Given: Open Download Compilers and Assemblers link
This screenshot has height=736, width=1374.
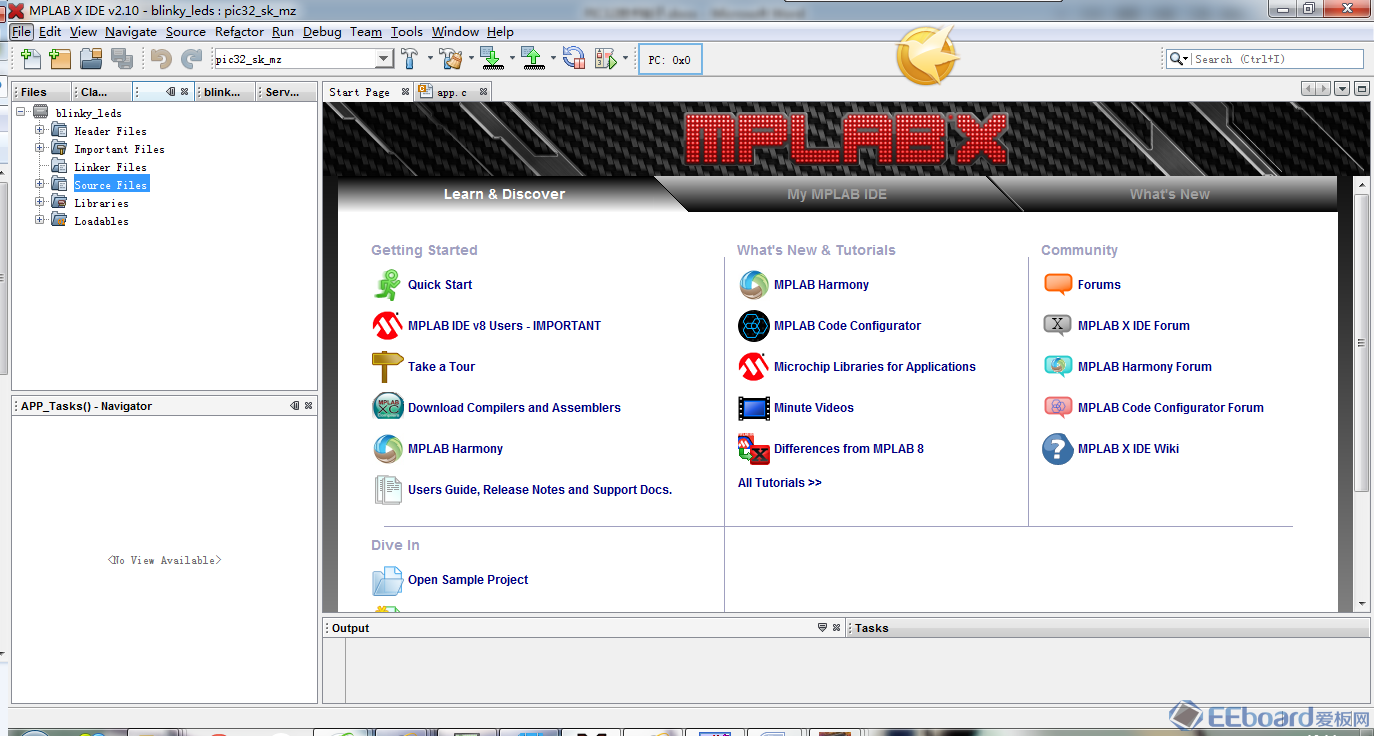Looking at the screenshot, I should point(514,408).
